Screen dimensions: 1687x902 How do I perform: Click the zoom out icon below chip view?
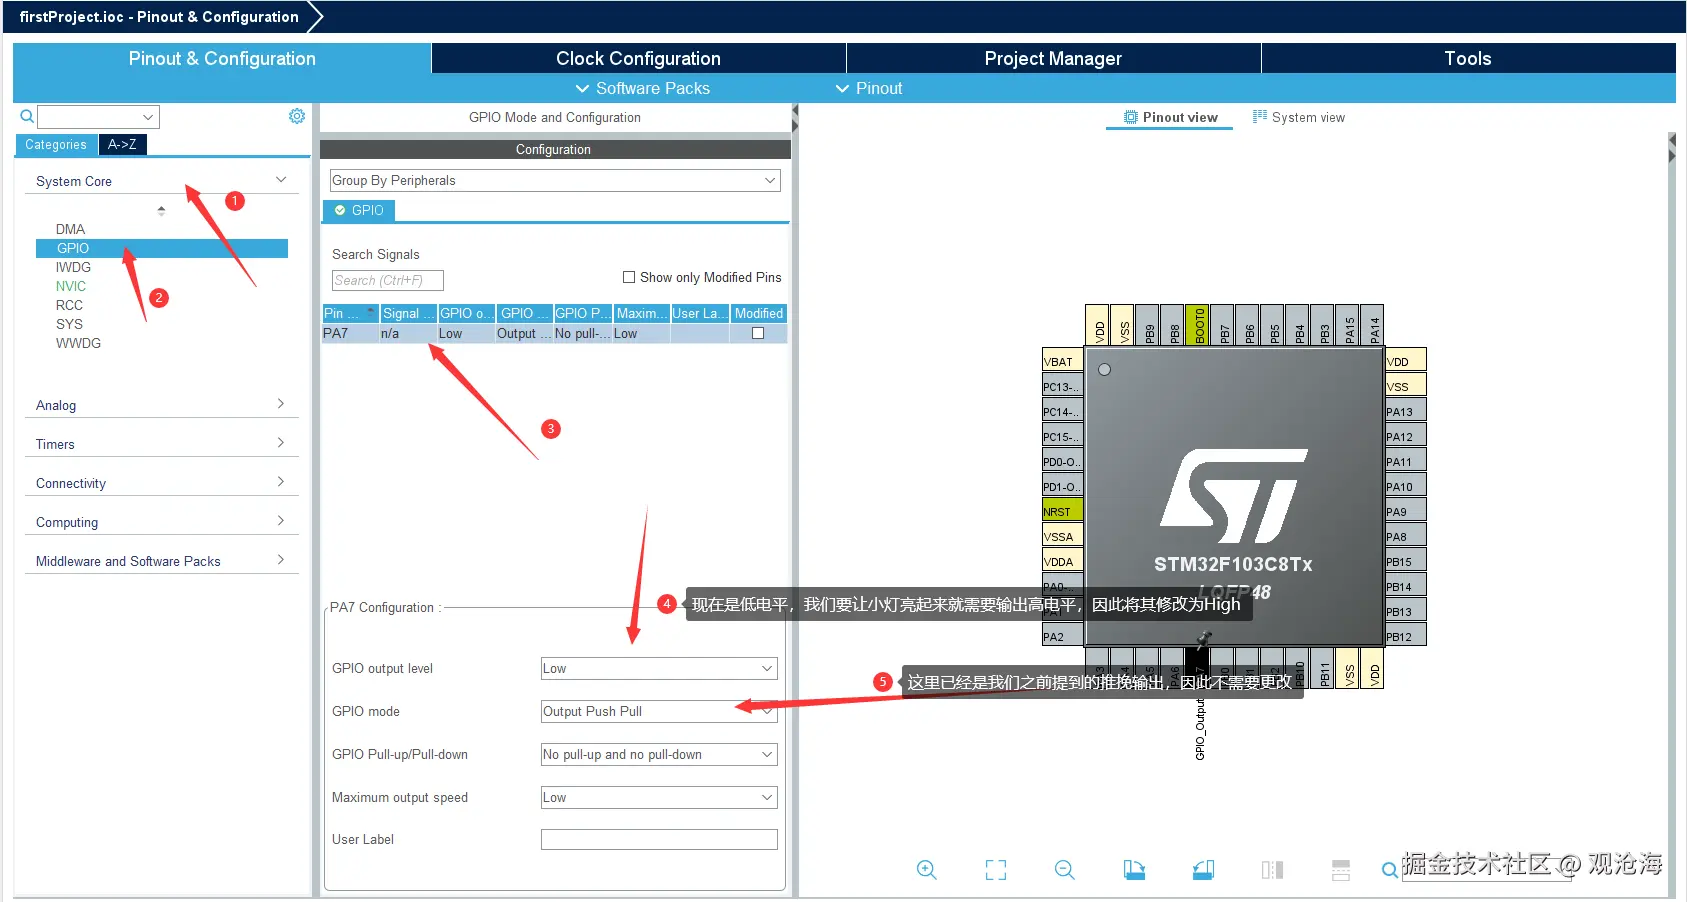1065,870
